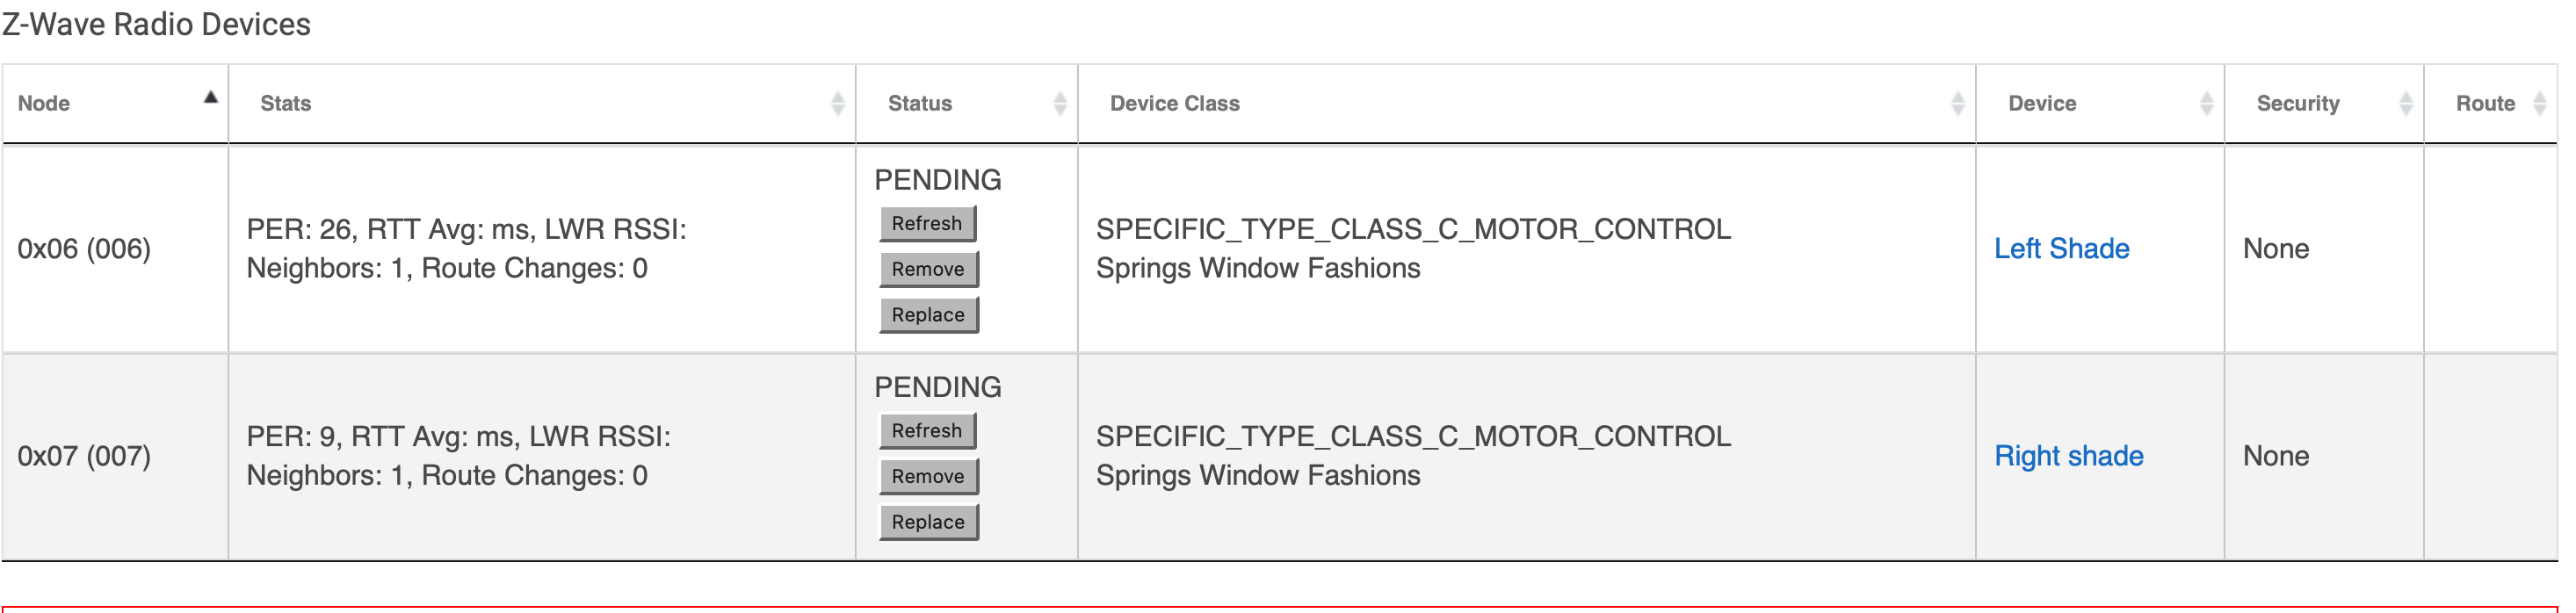Image resolution: width=2576 pixels, height=613 pixels.
Task: Click the Security column sort arrows
Action: (2406, 104)
